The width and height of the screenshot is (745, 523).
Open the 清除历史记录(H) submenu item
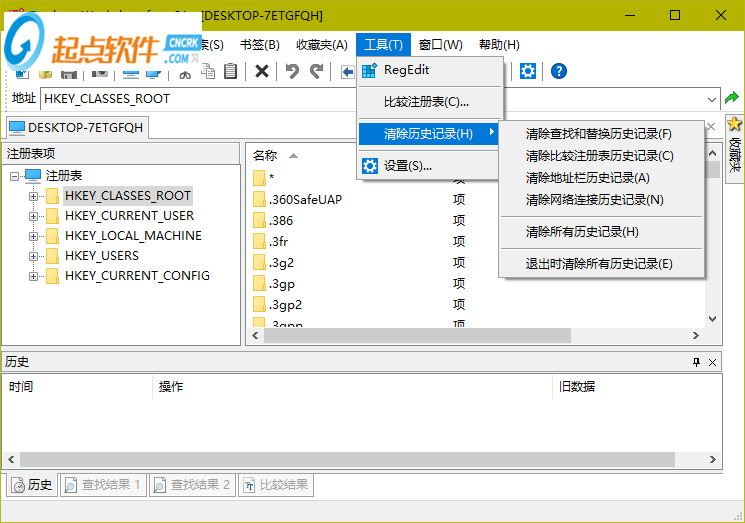pos(429,134)
